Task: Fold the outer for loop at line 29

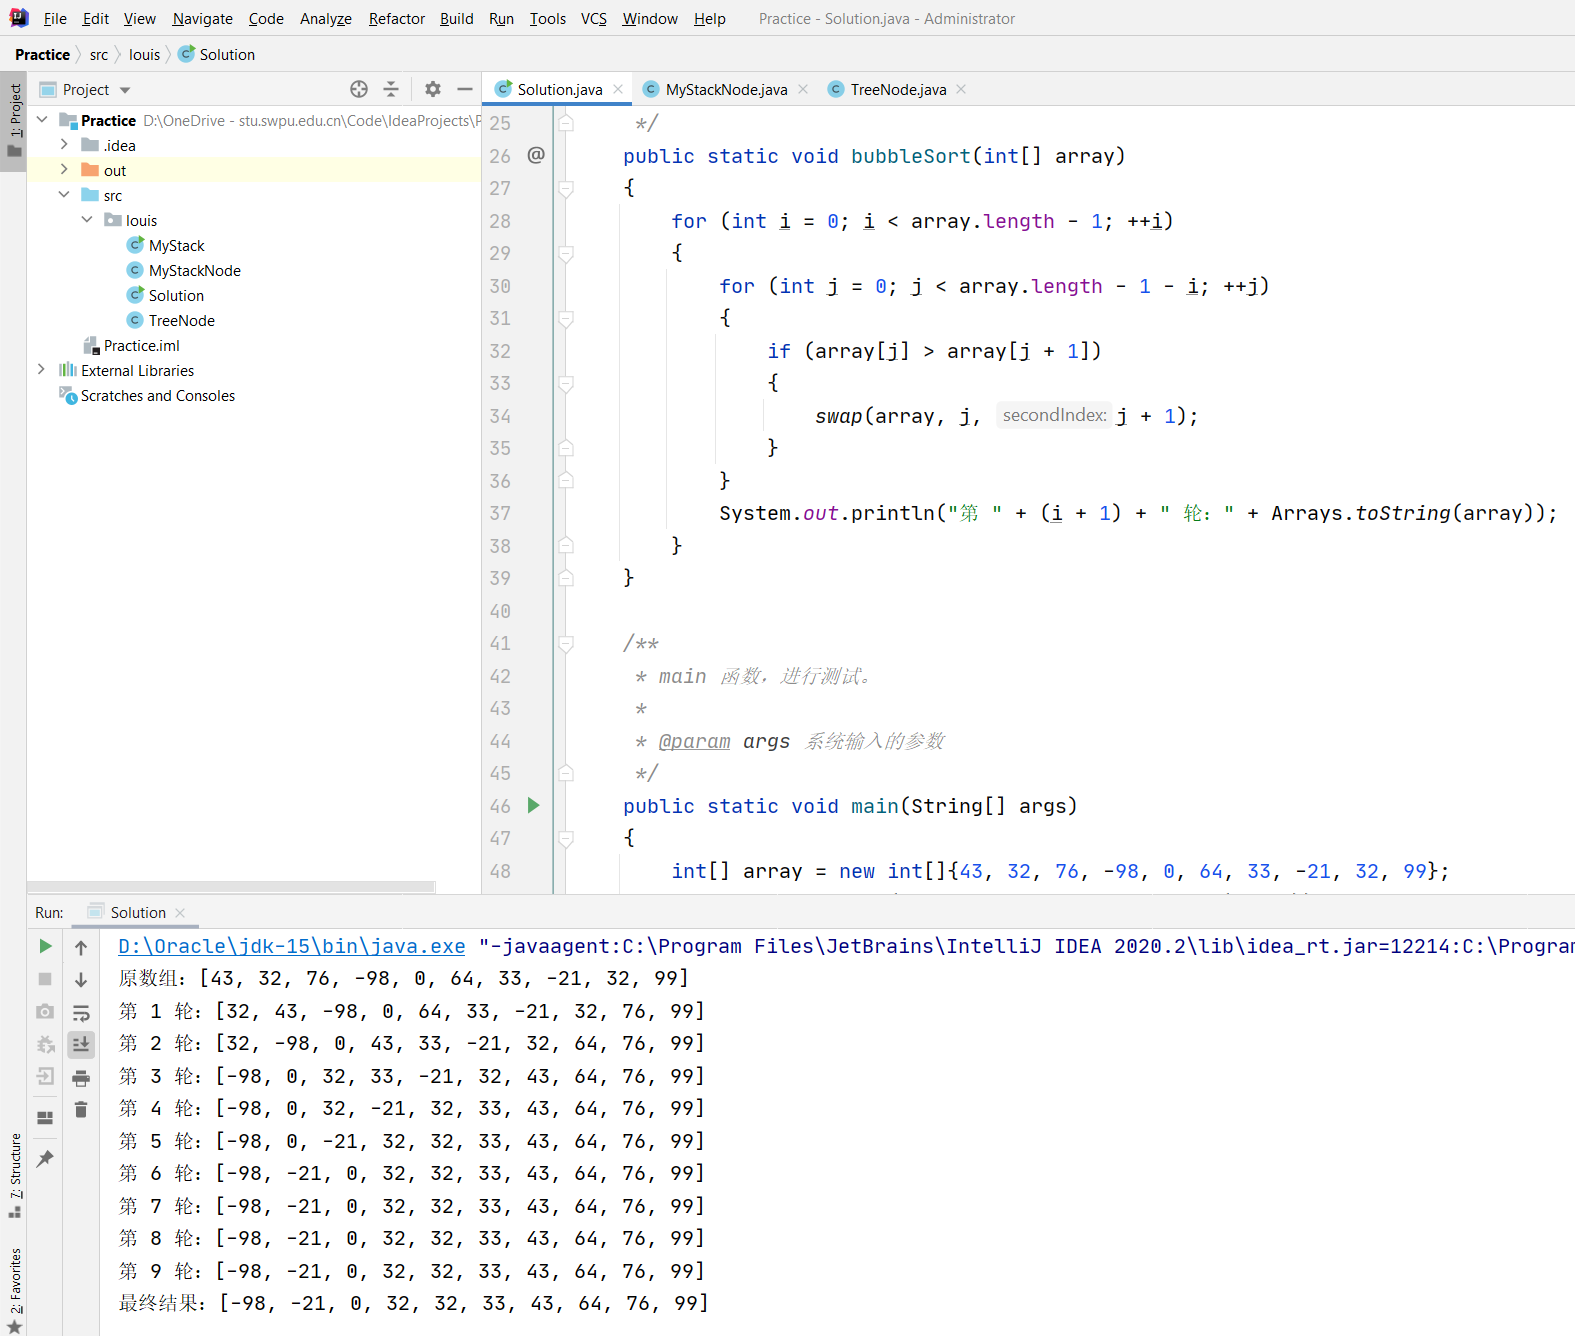Action: (x=566, y=253)
